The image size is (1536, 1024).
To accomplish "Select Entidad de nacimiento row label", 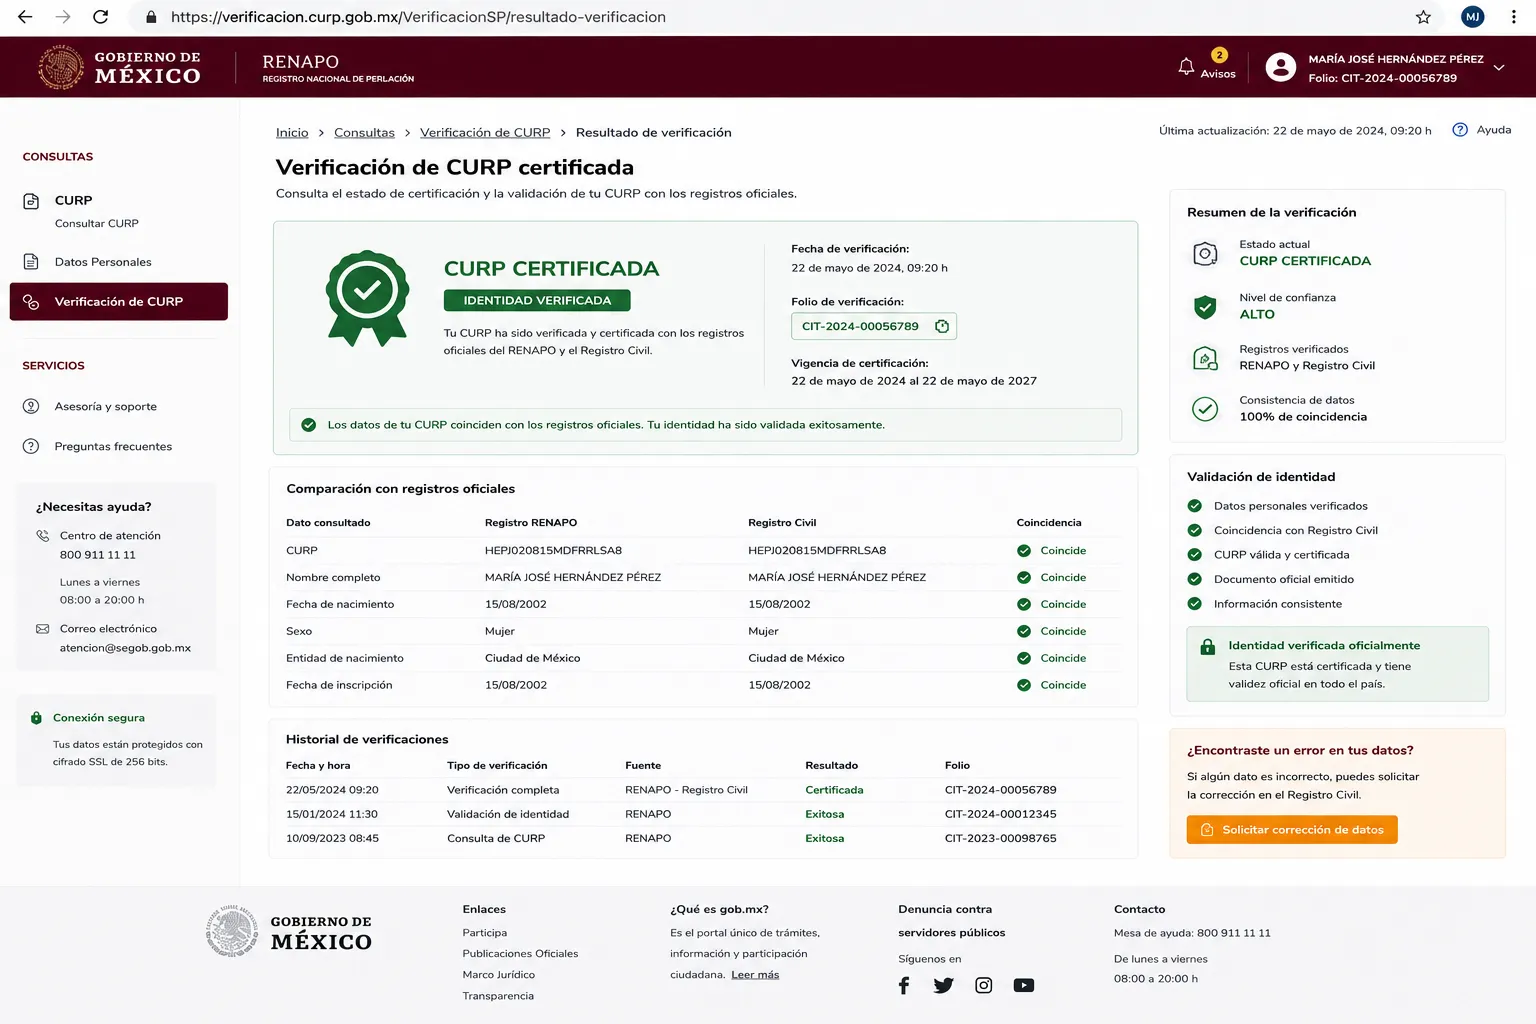I will click(345, 658).
